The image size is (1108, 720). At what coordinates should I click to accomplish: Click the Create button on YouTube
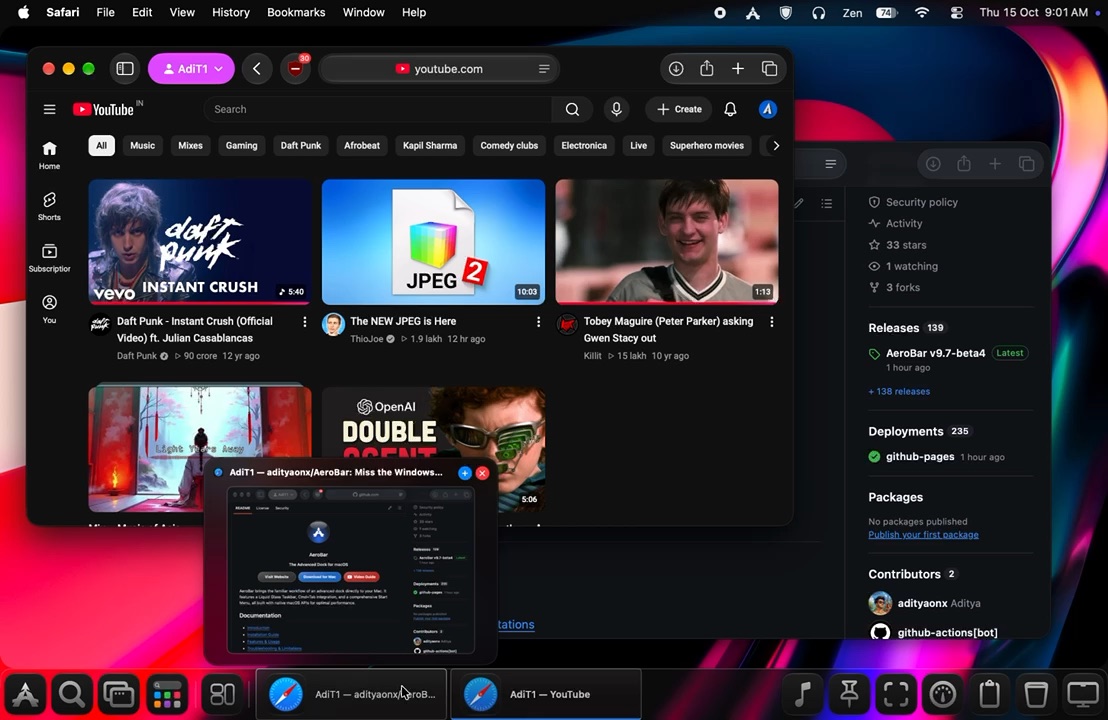point(679,110)
